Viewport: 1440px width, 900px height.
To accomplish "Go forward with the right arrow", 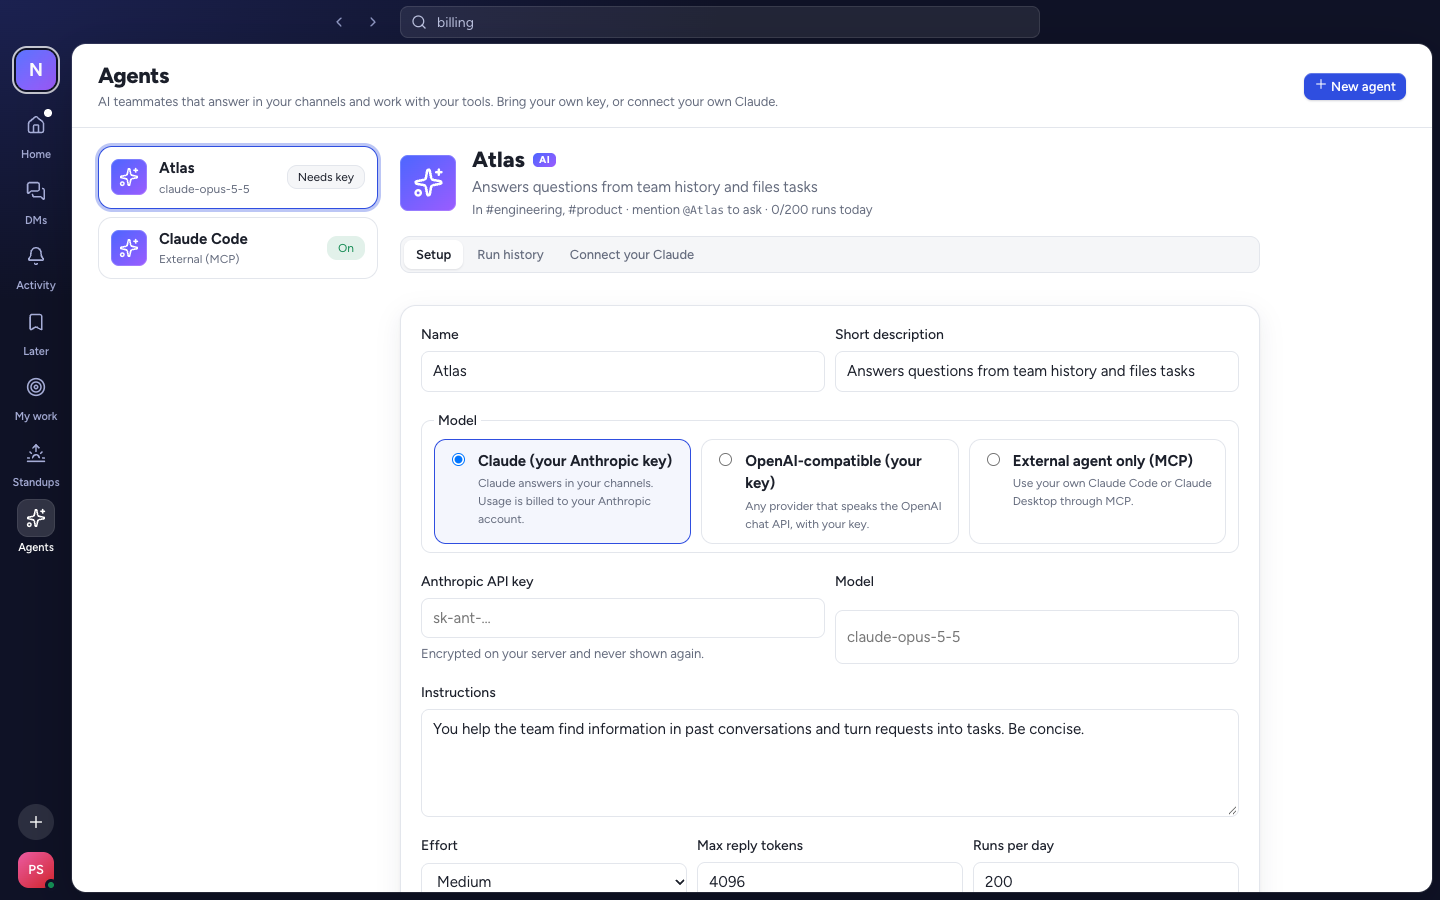I will pyautogui.click(x=373, y=22).
